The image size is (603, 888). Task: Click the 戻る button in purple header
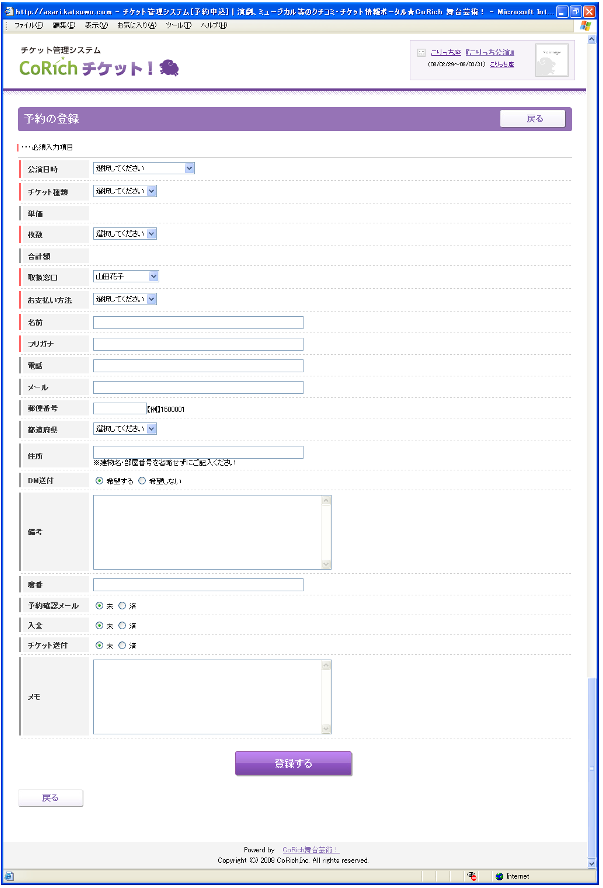[x=533, y=119]
